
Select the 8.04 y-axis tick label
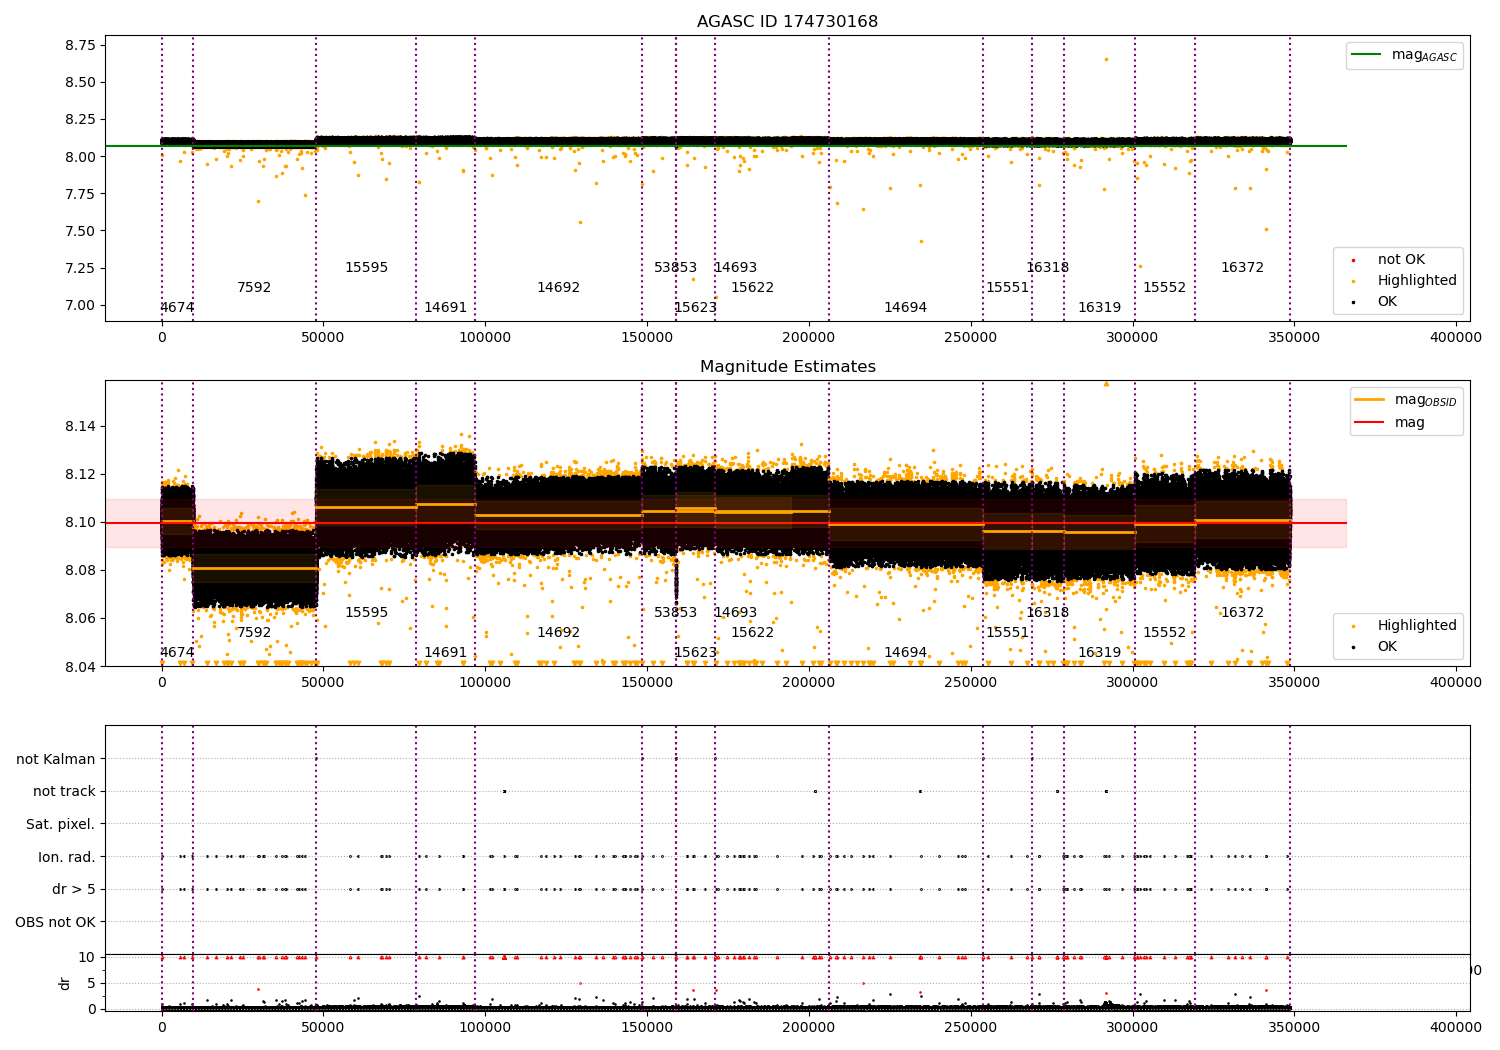point(80,666)
